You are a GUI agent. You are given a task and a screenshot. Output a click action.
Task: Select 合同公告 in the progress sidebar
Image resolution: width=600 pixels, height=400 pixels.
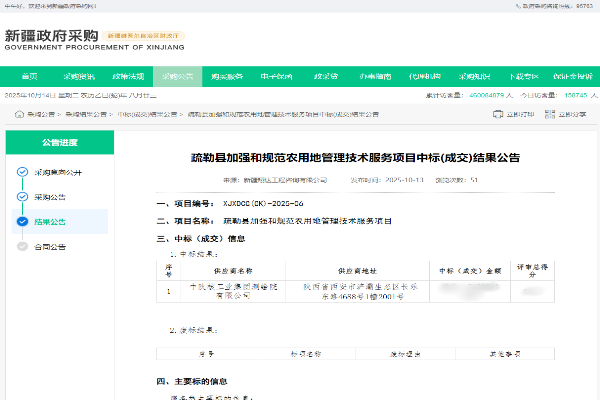pyautogui.click(x=50, y=246)
